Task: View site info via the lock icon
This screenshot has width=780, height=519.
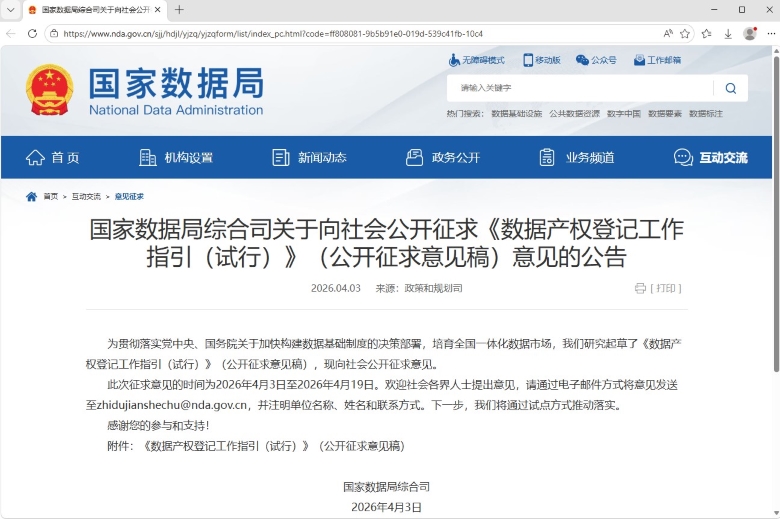Action: pyautogui.click(x=54, y=33)
